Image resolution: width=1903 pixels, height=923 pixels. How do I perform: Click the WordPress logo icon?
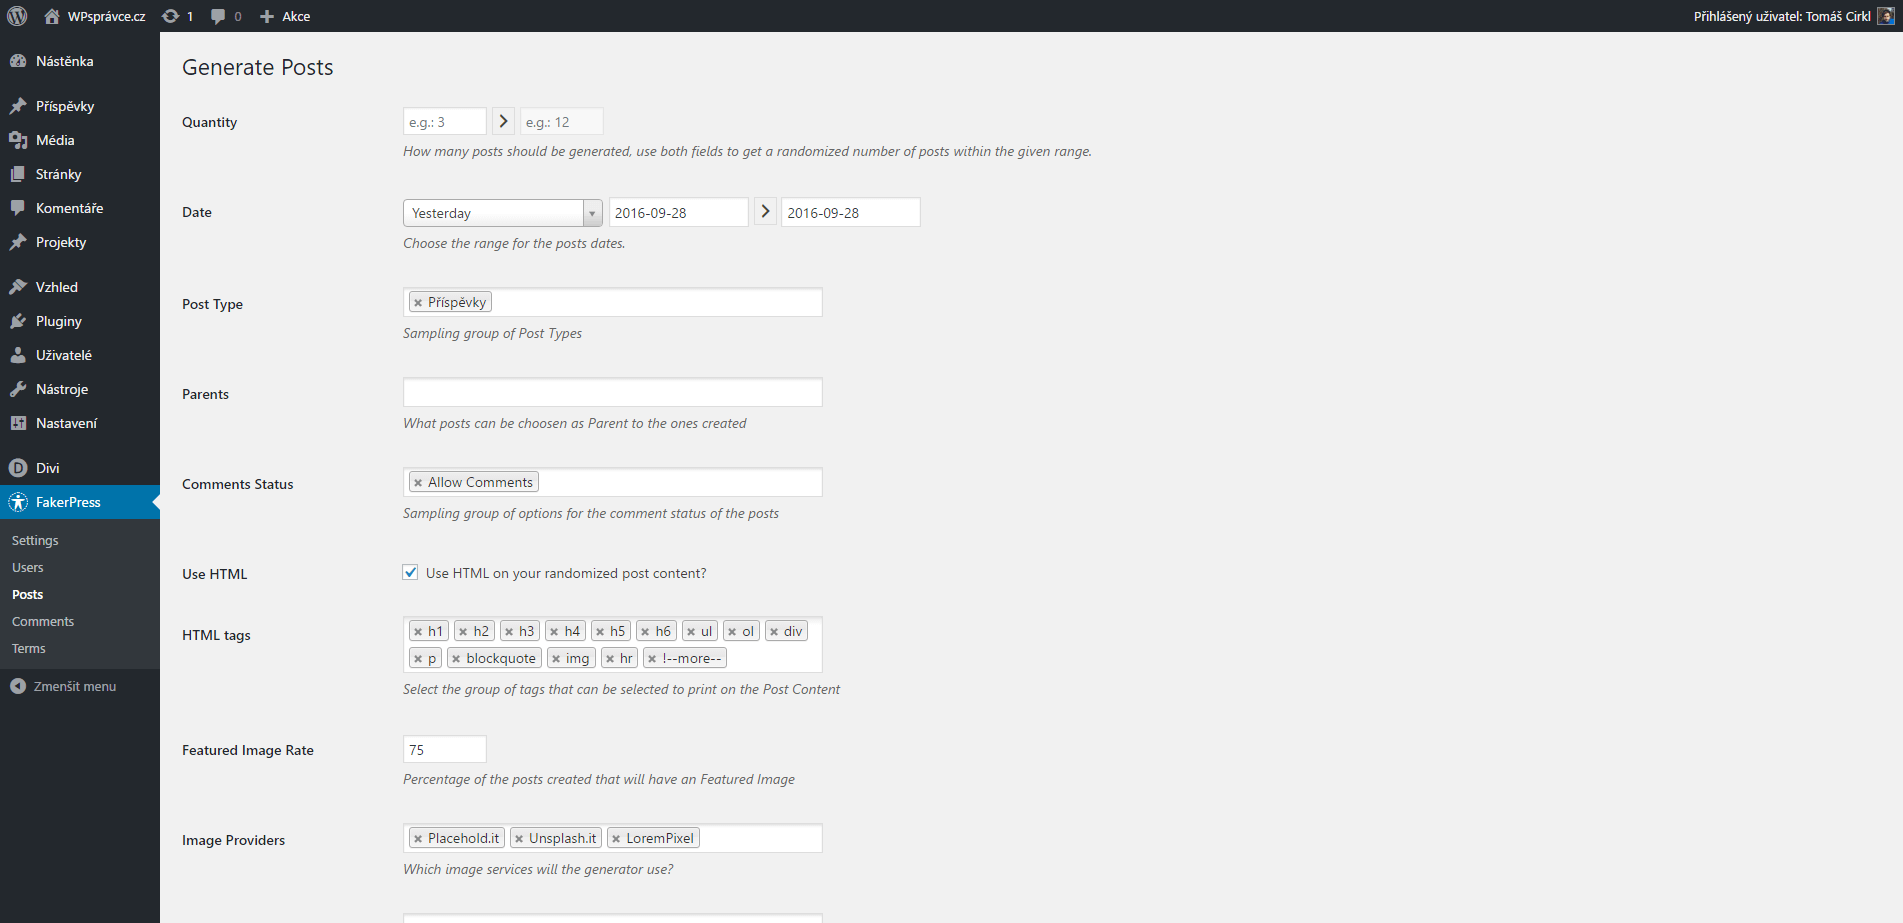[17, 16]
